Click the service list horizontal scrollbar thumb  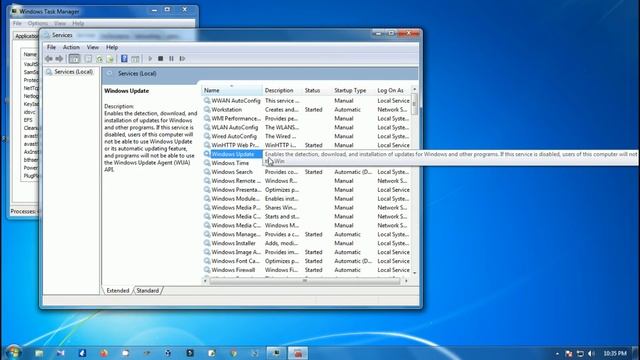[x=304, y=281]
